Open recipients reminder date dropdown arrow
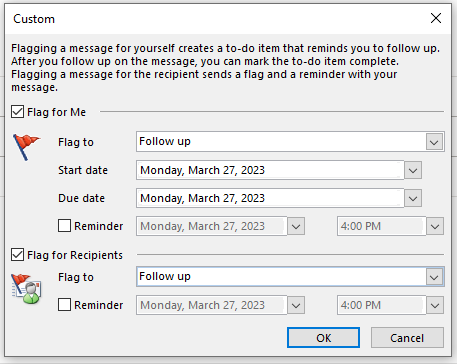Image resolution: width=457 pixels, height=364 pixels. 296,305
